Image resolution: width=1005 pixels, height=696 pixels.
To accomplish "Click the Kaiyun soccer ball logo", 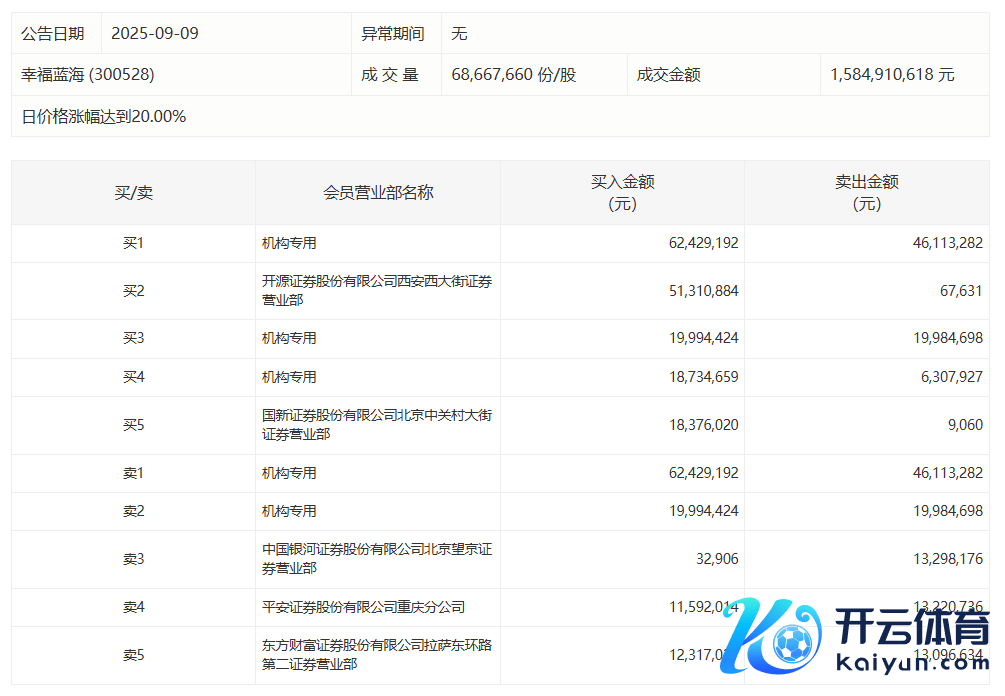I will (x=792, y=639).
